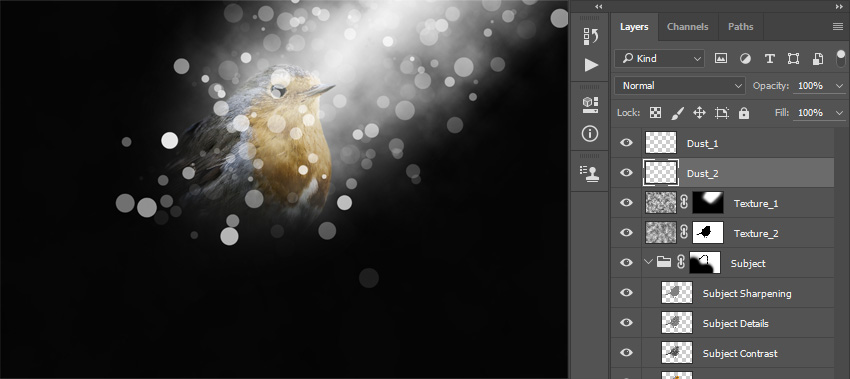Open the Info panel icon
Image resolution: width=850 pixels, height=379 pixels.
(x=591, y=133)
